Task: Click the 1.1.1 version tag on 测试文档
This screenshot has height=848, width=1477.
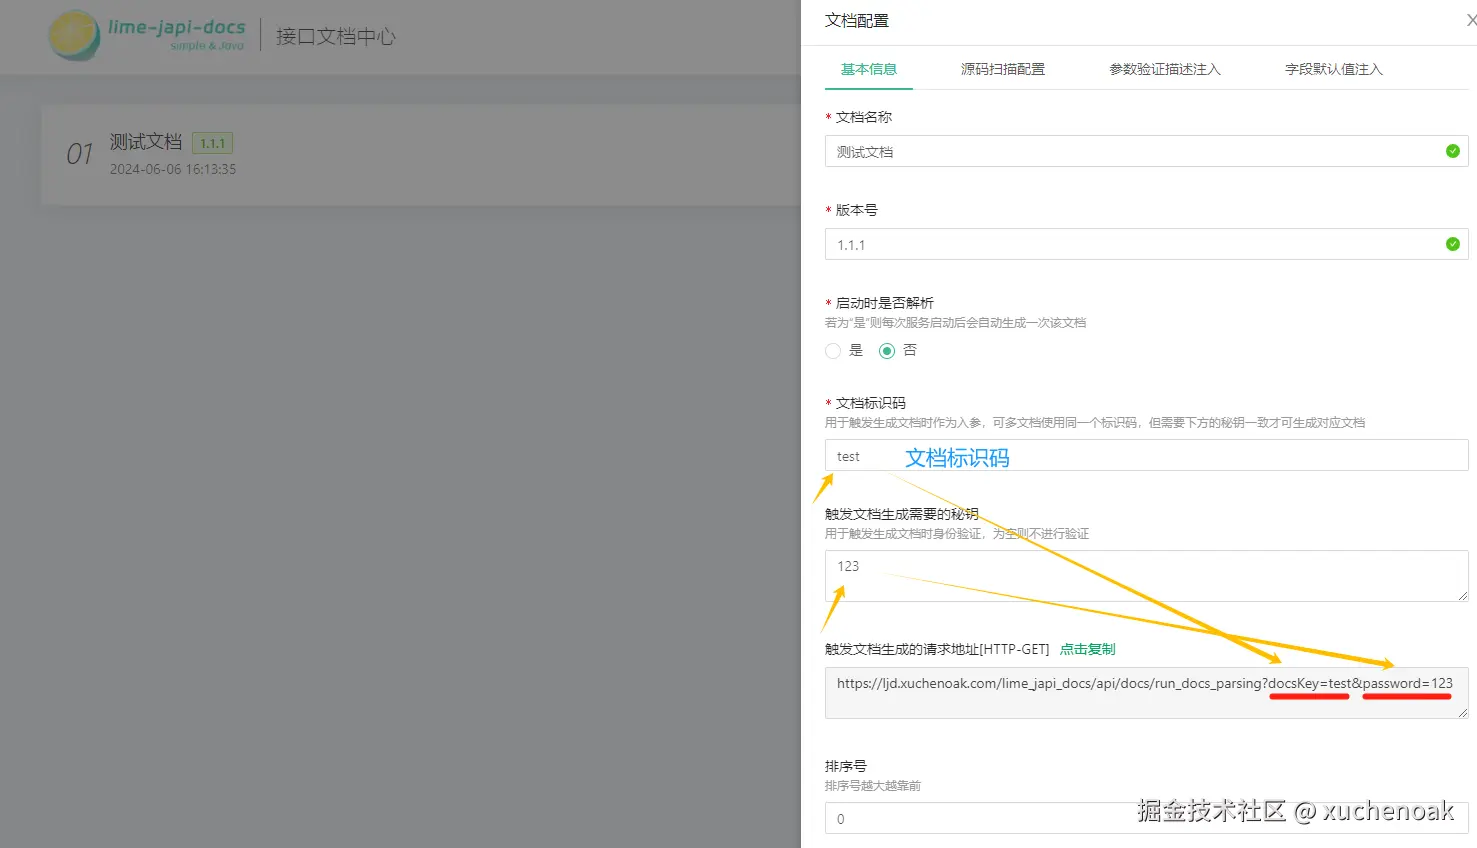Action: click(x=212, y=143)
